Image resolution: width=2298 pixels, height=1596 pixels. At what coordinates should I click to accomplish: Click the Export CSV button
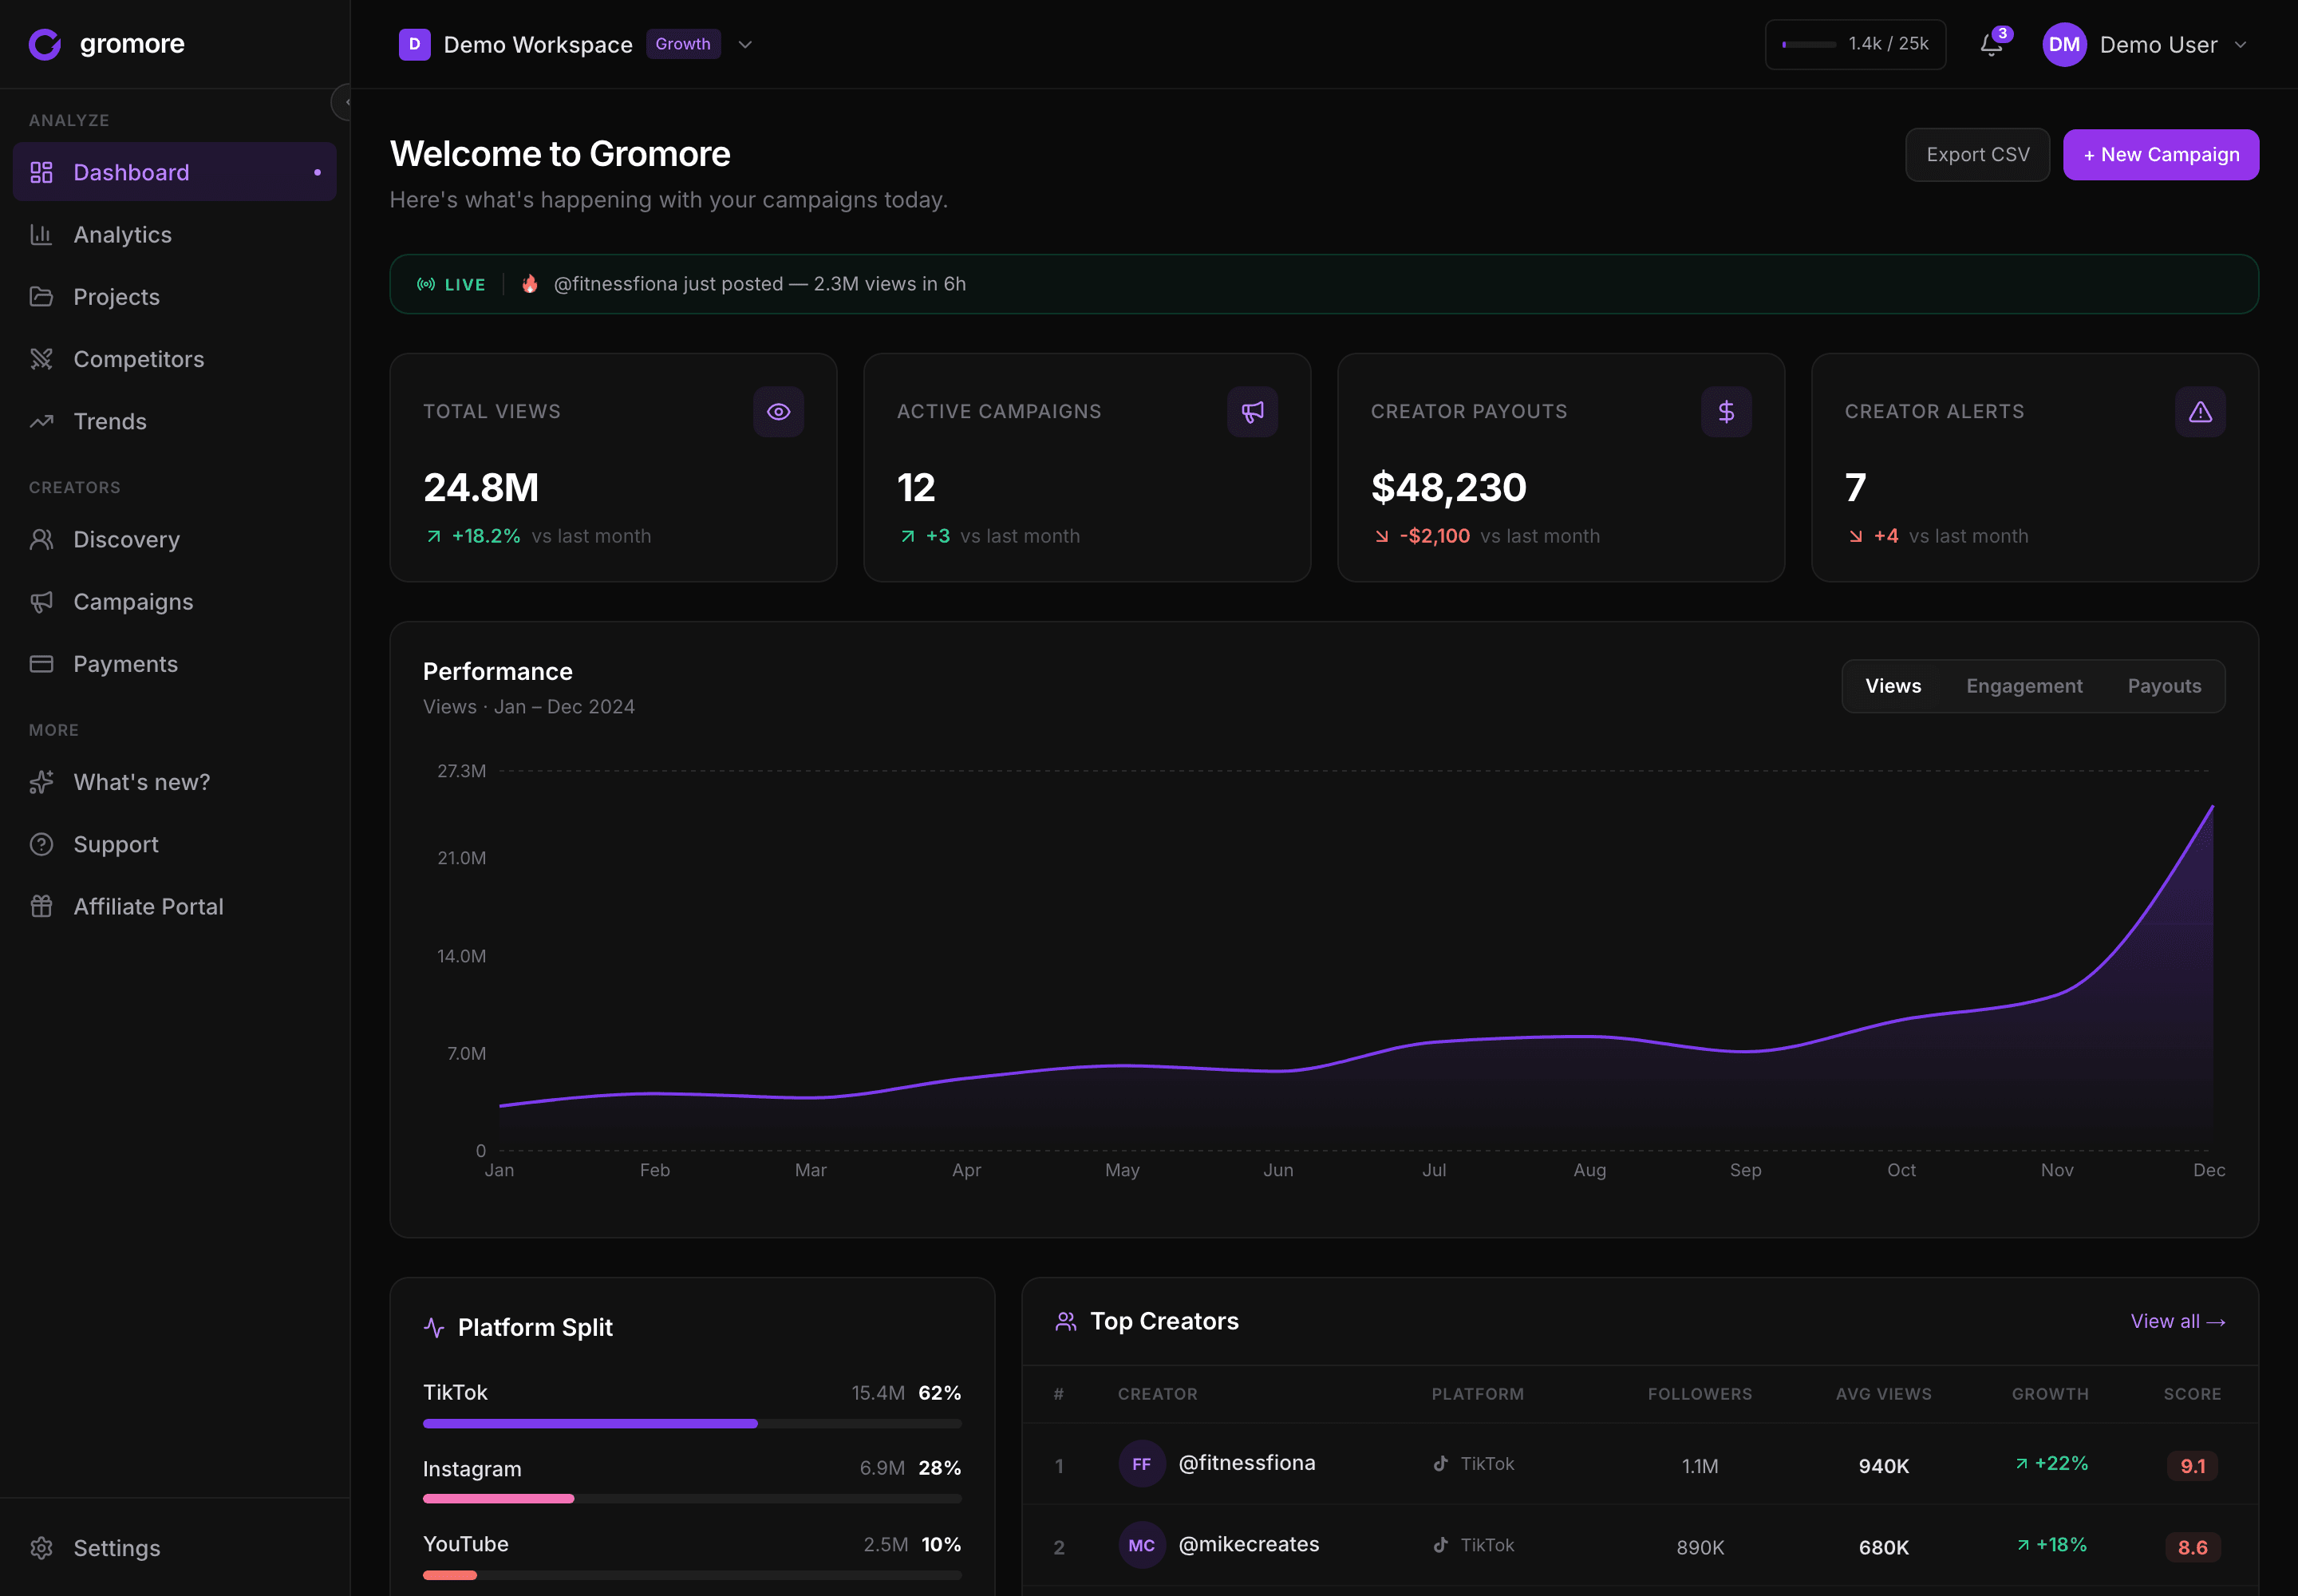[x=1977, y=155]
